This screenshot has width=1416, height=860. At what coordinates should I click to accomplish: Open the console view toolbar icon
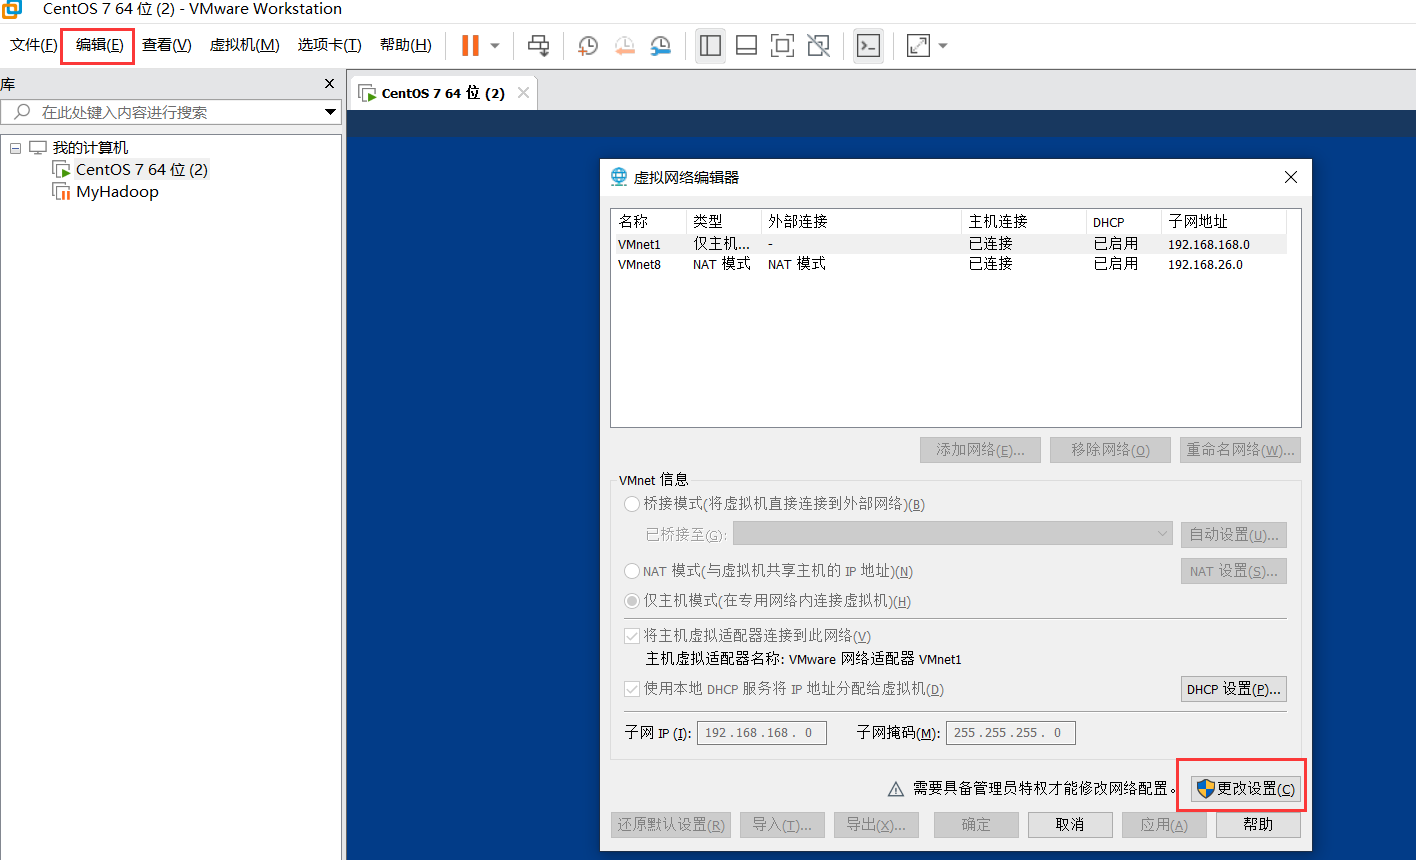tap(868, 46)
